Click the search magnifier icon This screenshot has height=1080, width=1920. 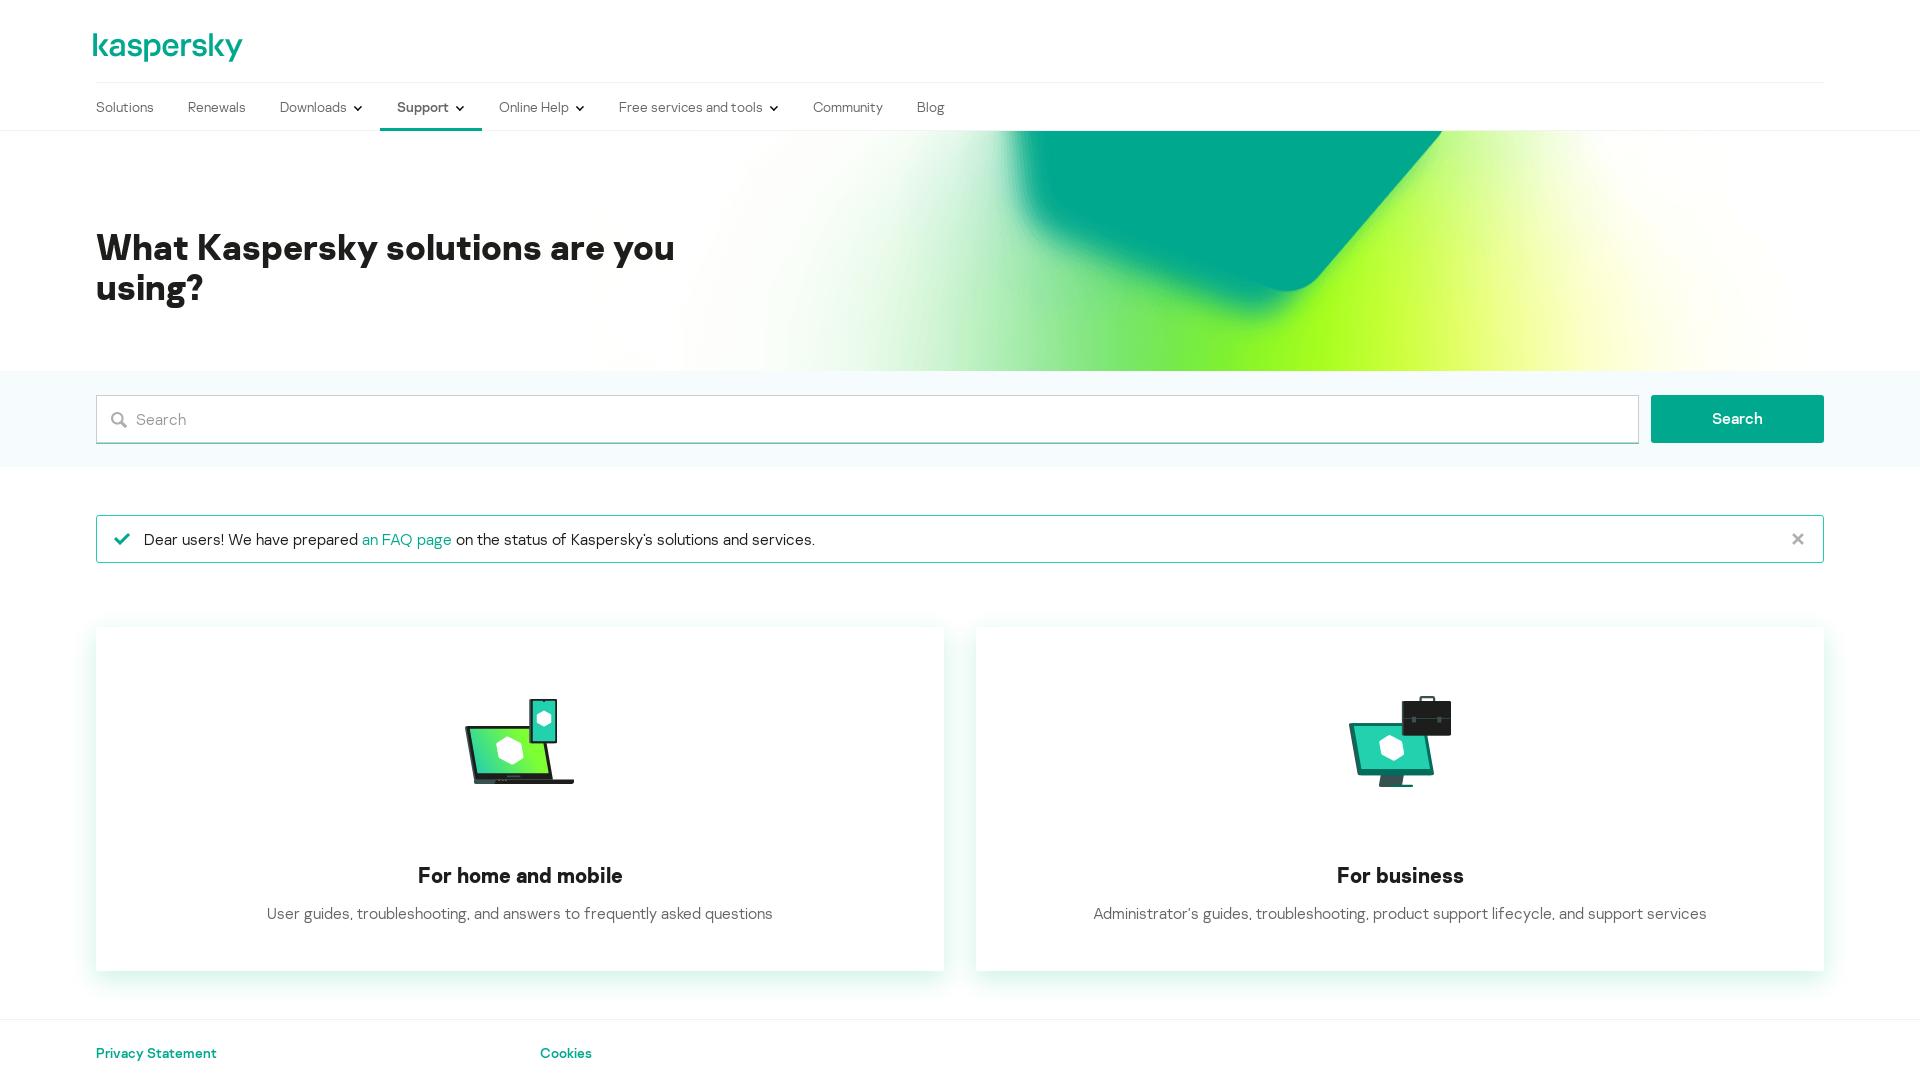[x=119, y=418]
